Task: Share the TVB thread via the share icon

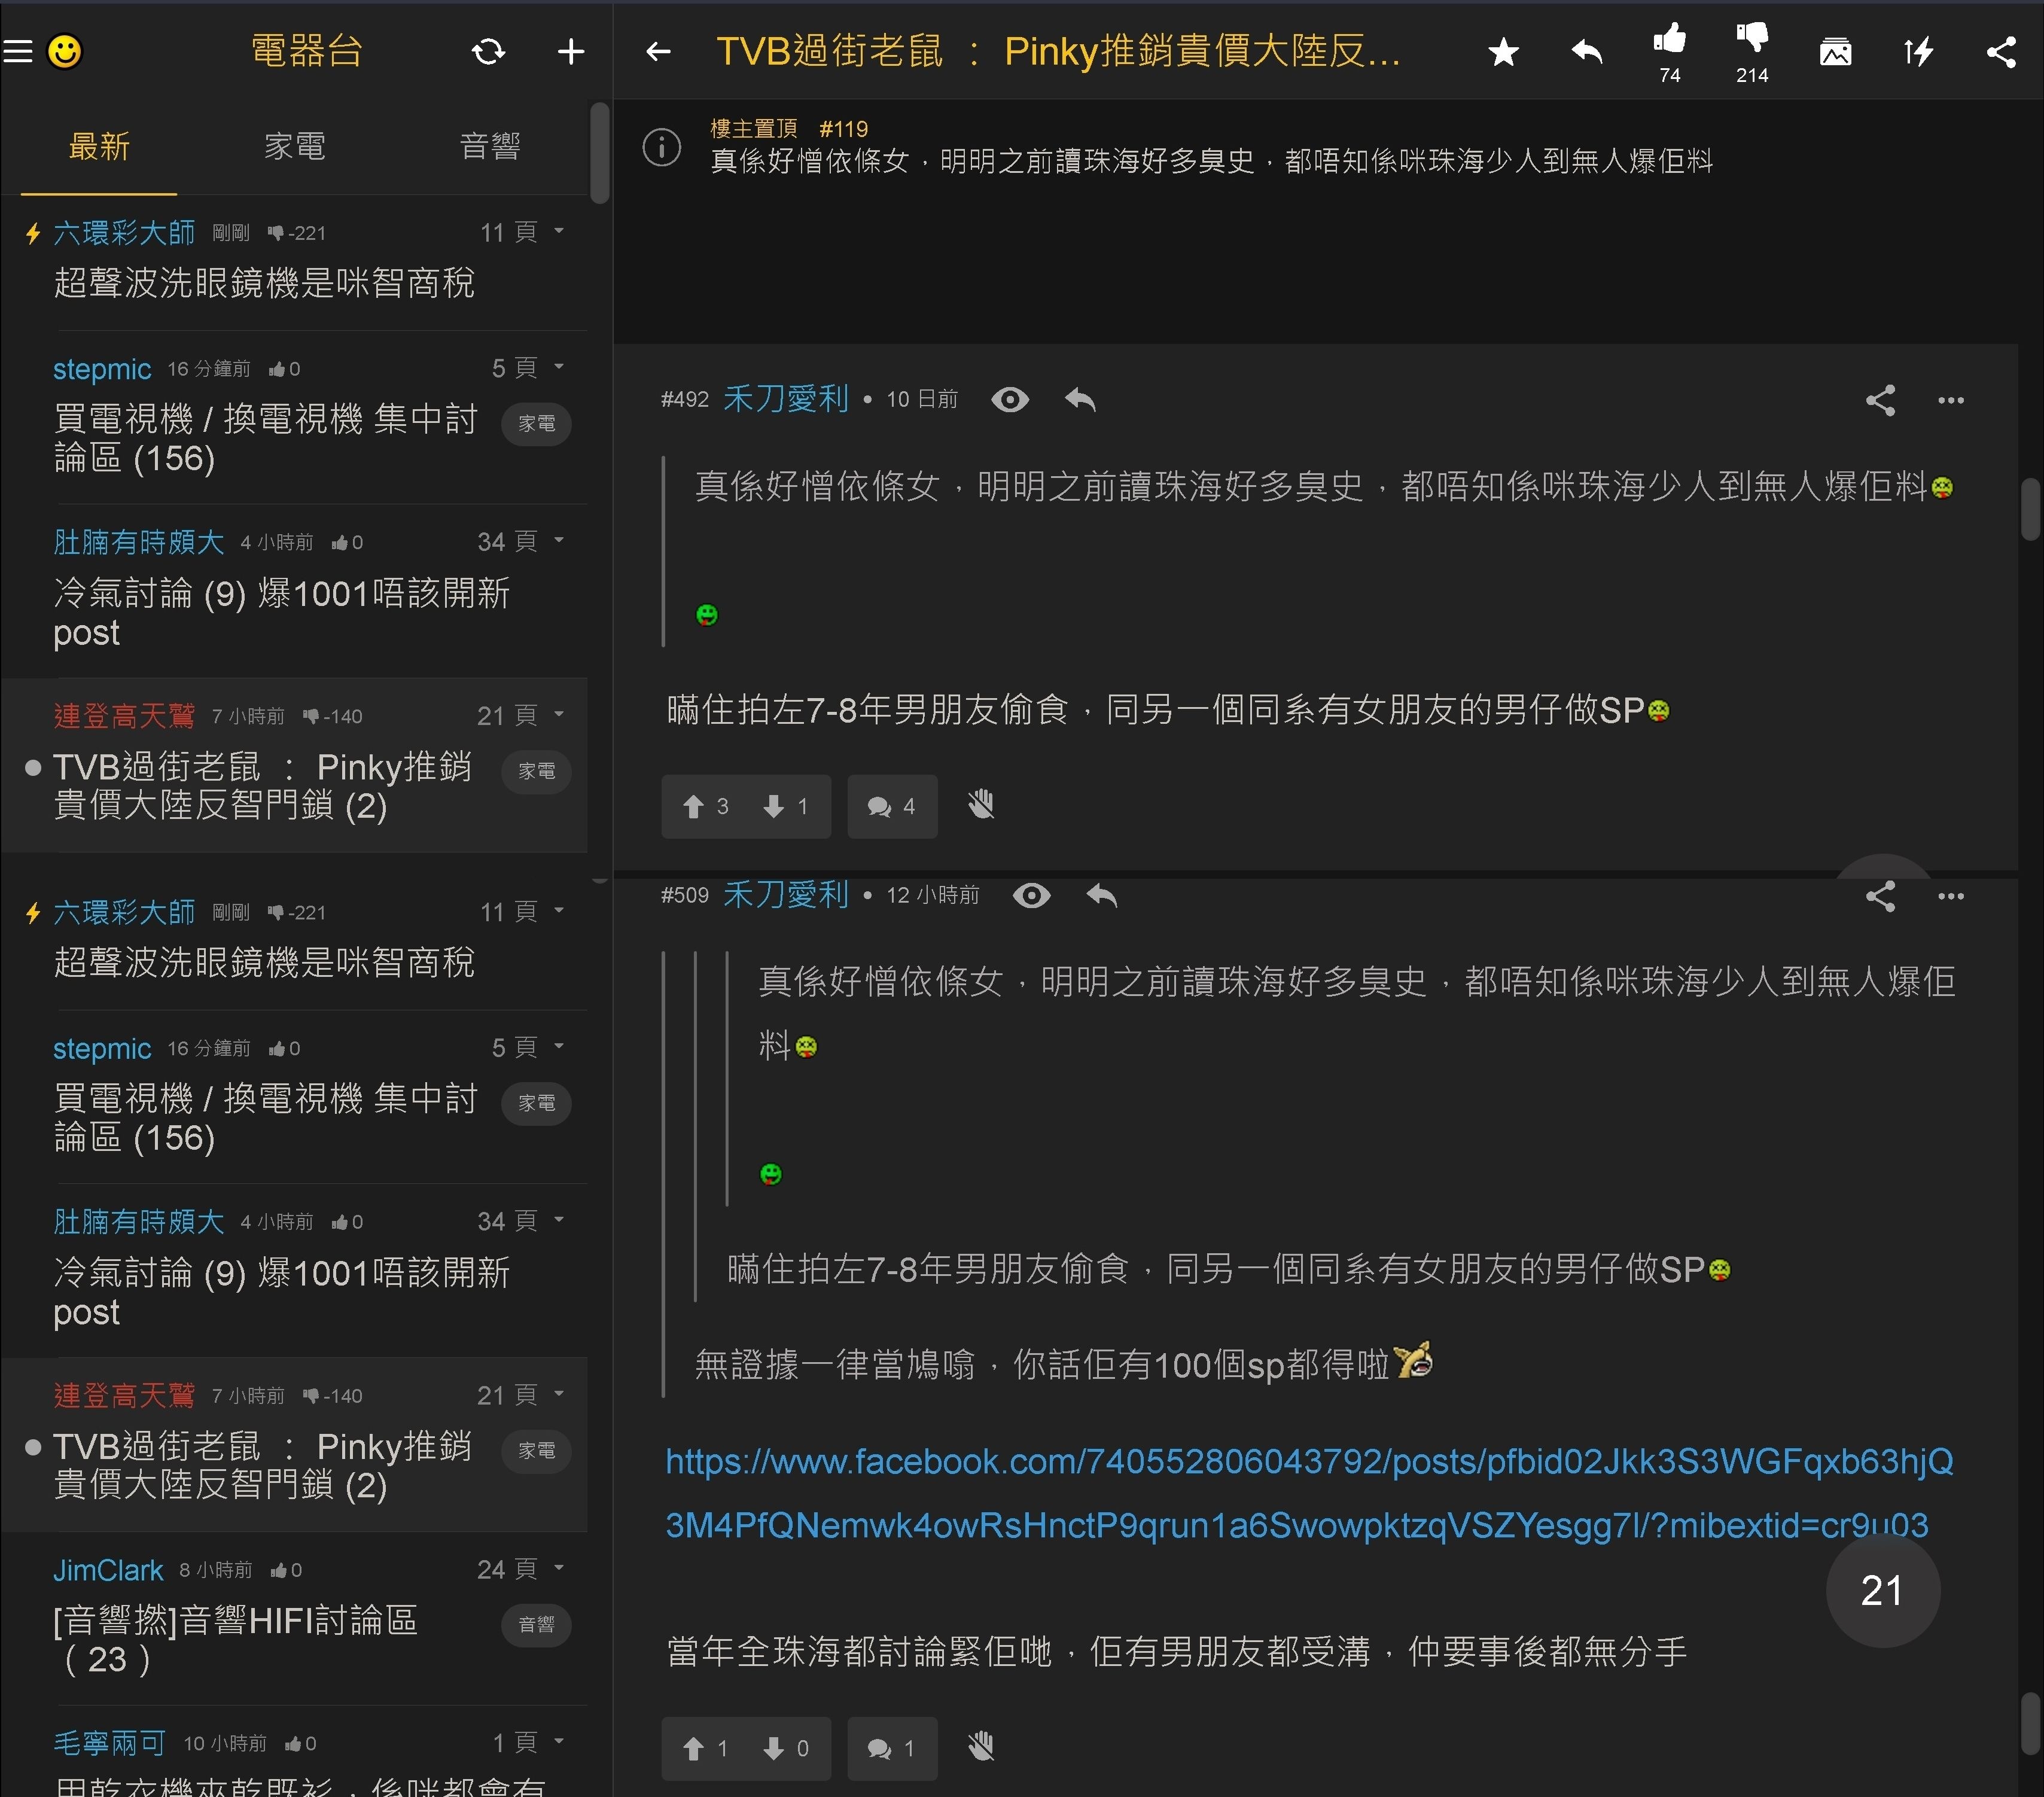Action: point(2000,51)
